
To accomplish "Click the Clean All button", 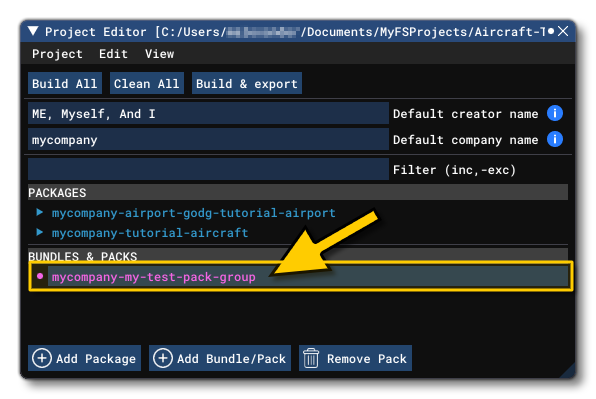I will 147,83.
